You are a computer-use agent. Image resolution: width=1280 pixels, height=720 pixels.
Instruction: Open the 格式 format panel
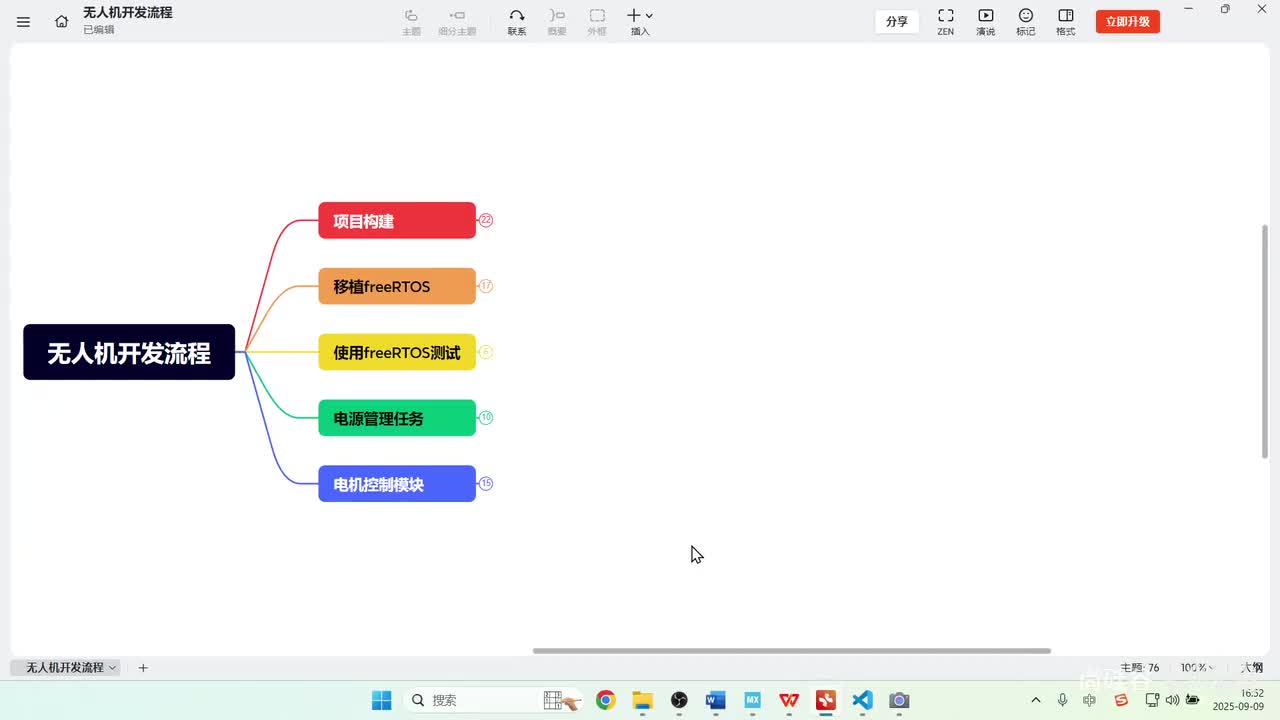[1066, 22]
